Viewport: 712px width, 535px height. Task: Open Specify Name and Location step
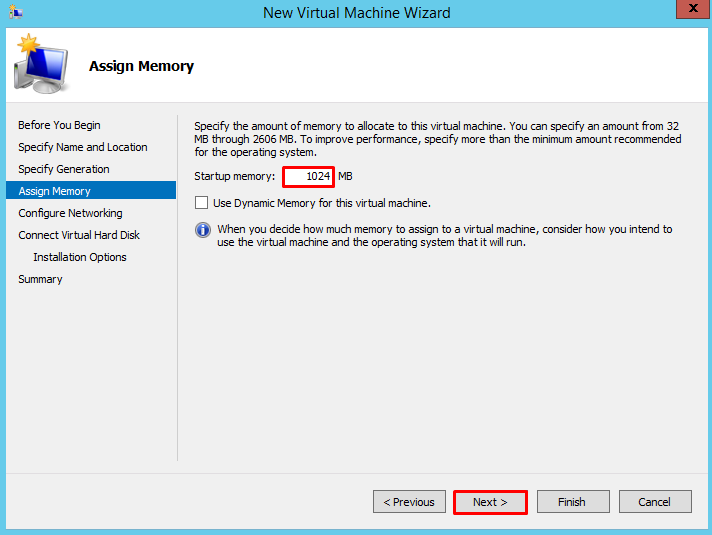click(x=83, y=147)
